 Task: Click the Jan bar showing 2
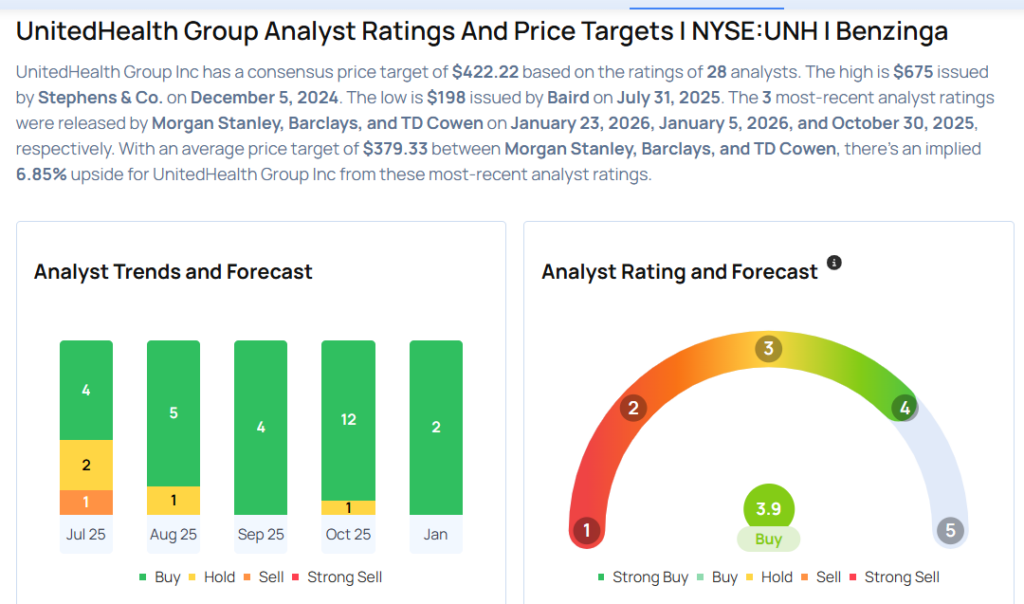pos(436,427)
